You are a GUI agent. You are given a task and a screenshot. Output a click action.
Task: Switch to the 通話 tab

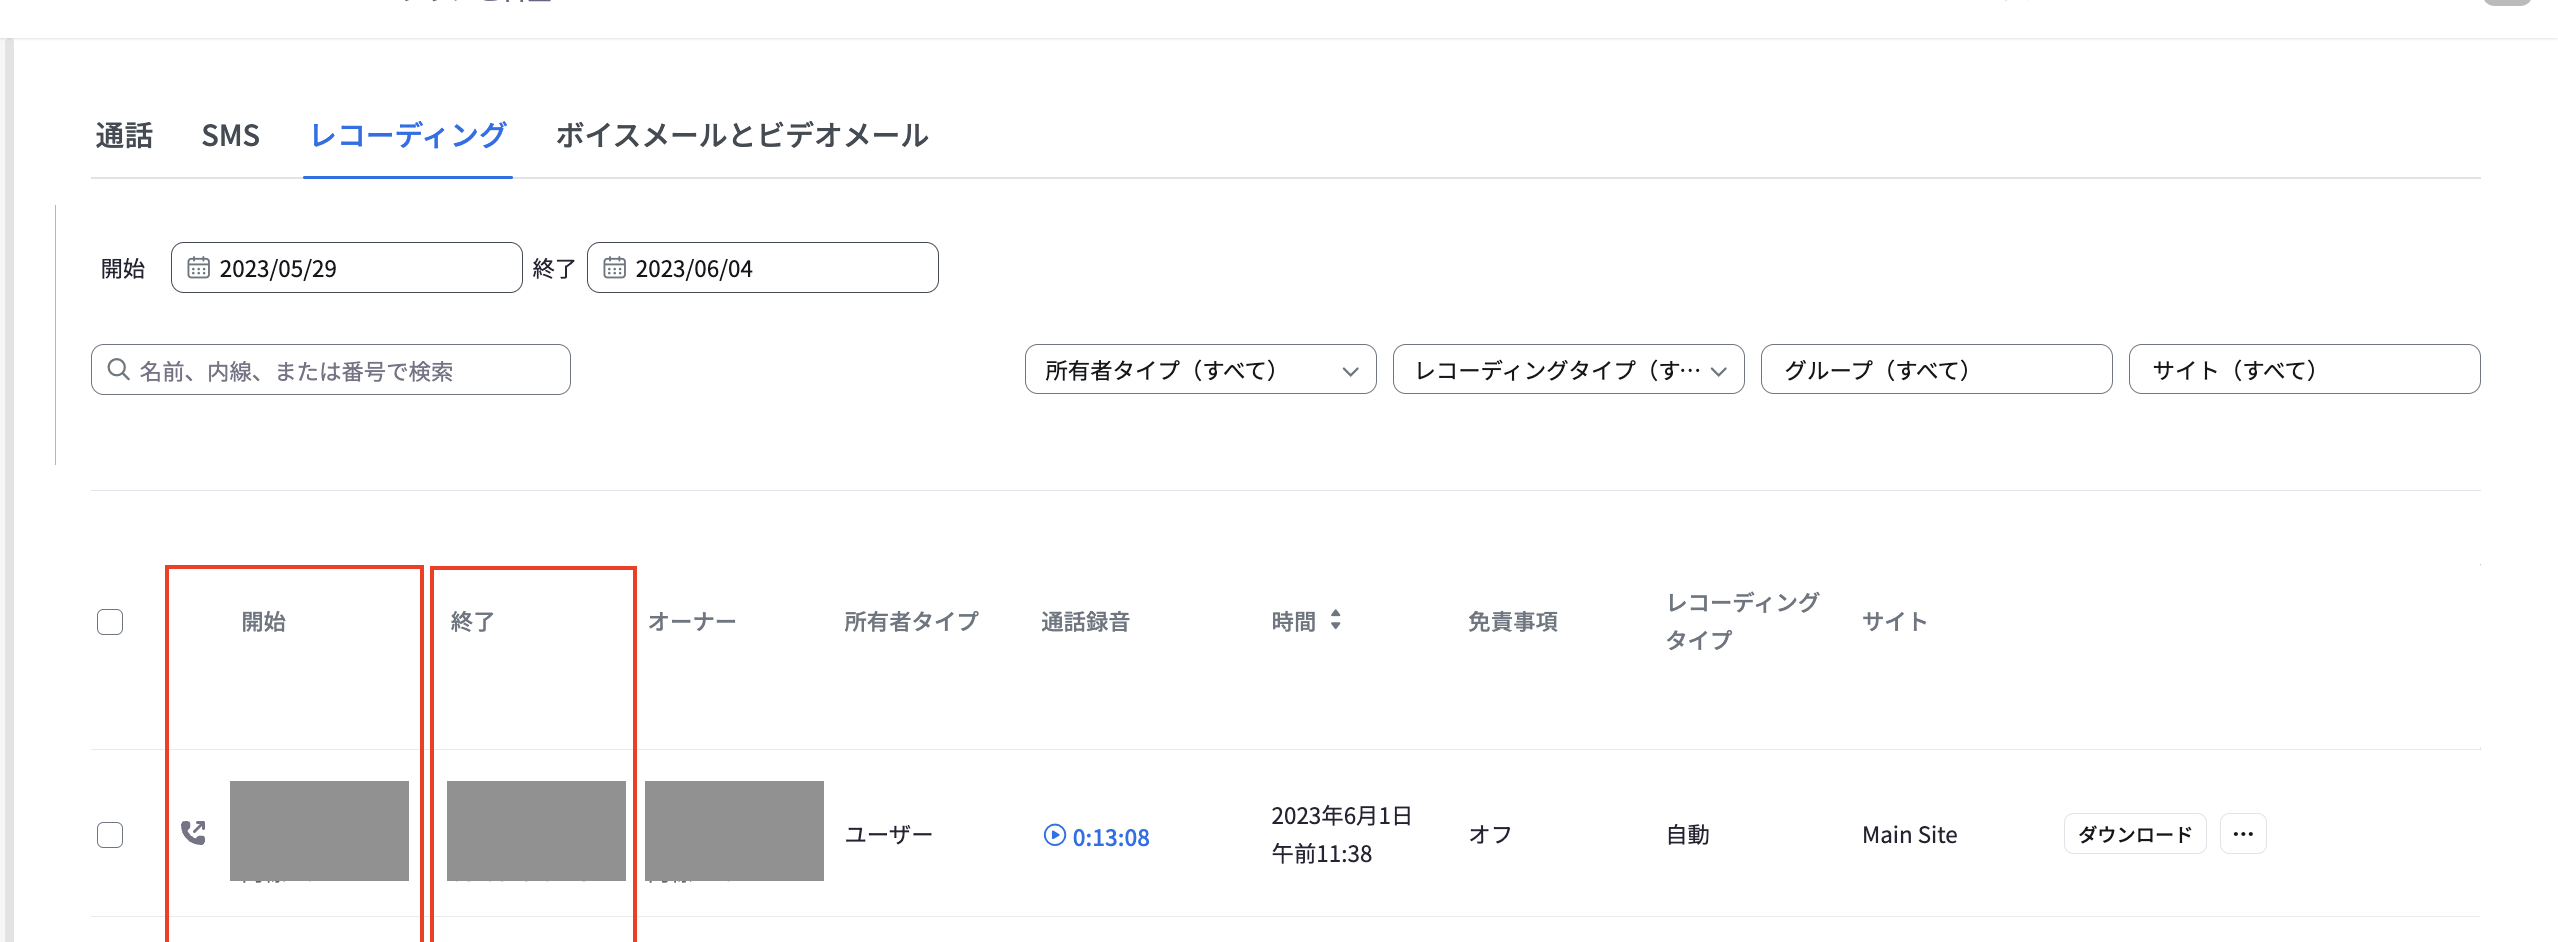[x=124, y=135]
